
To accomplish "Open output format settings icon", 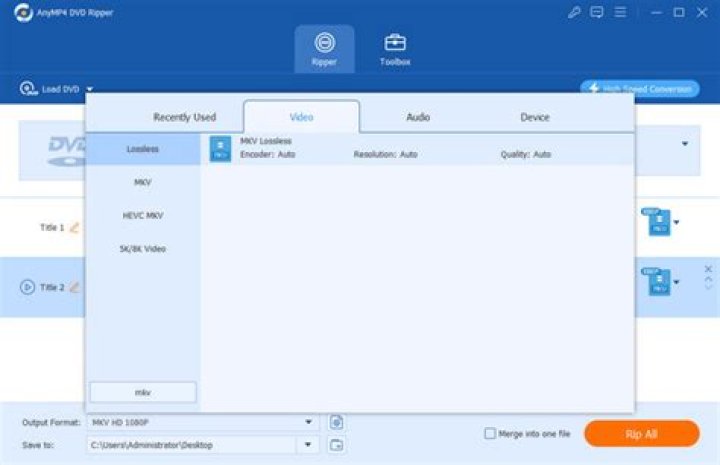I will [x=337, y=422].
